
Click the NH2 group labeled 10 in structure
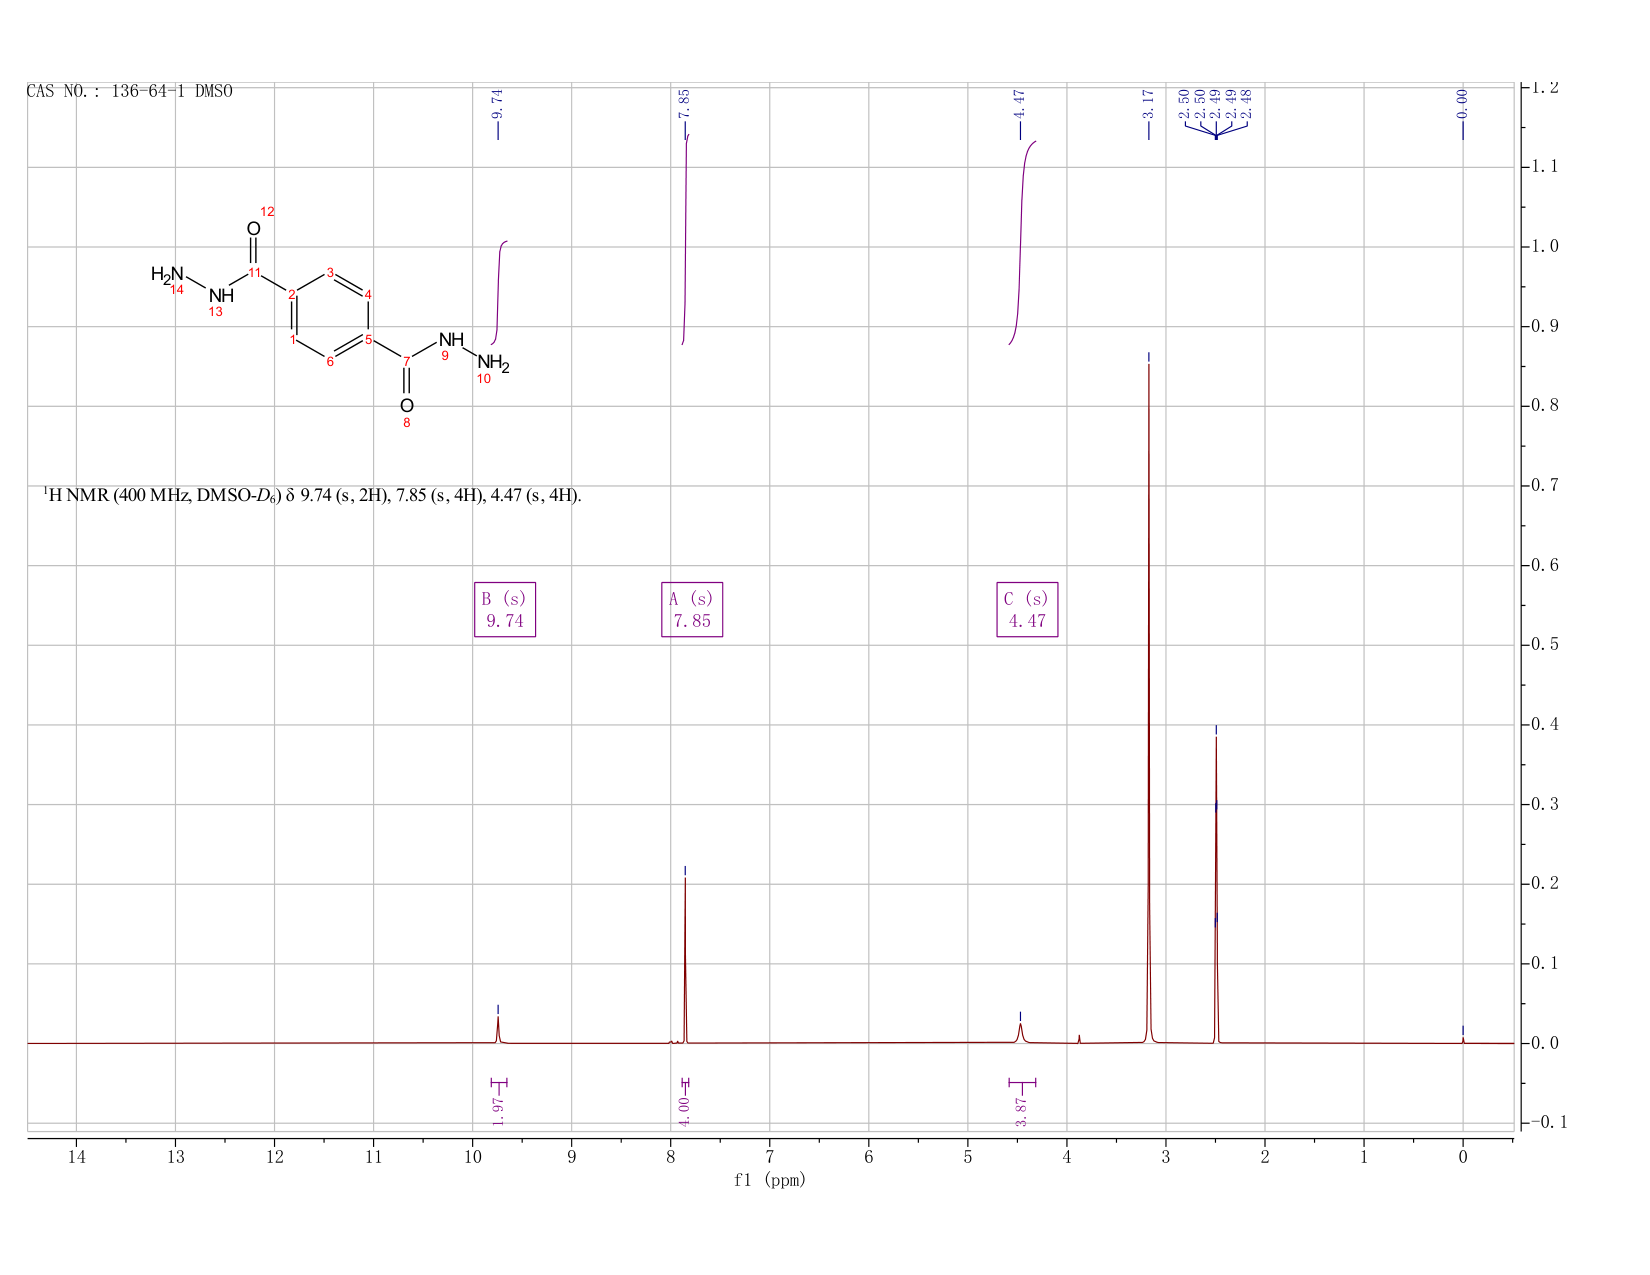493,363
